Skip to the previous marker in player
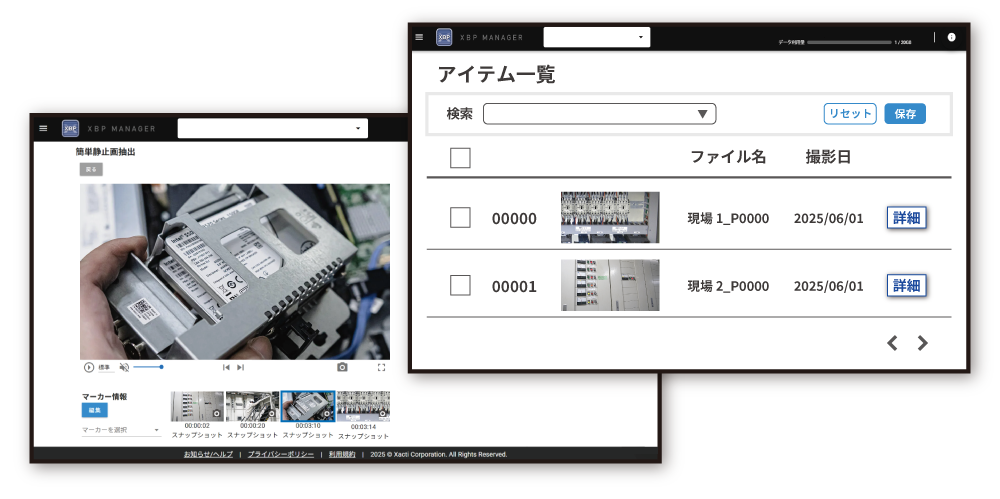The height and width of the screenshot is (499, 1000). pos(226,368)
